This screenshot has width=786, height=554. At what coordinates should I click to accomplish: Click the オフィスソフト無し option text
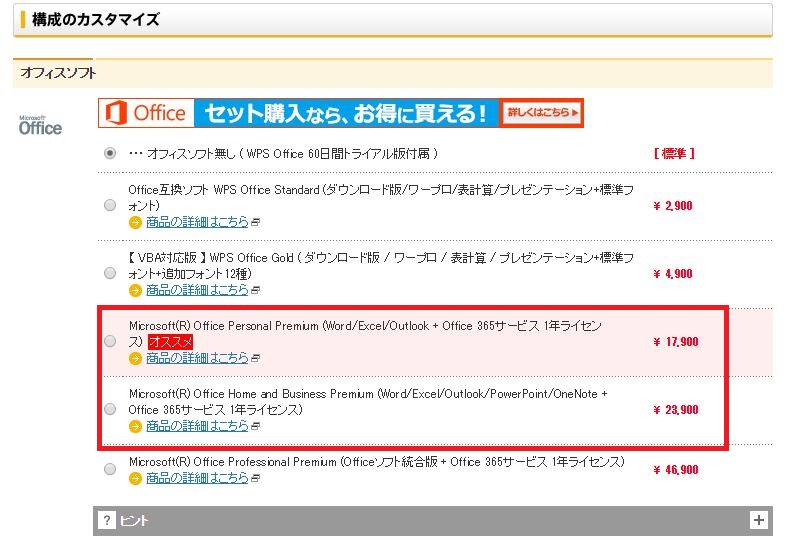pyautogui.click(x=284, y=153)
